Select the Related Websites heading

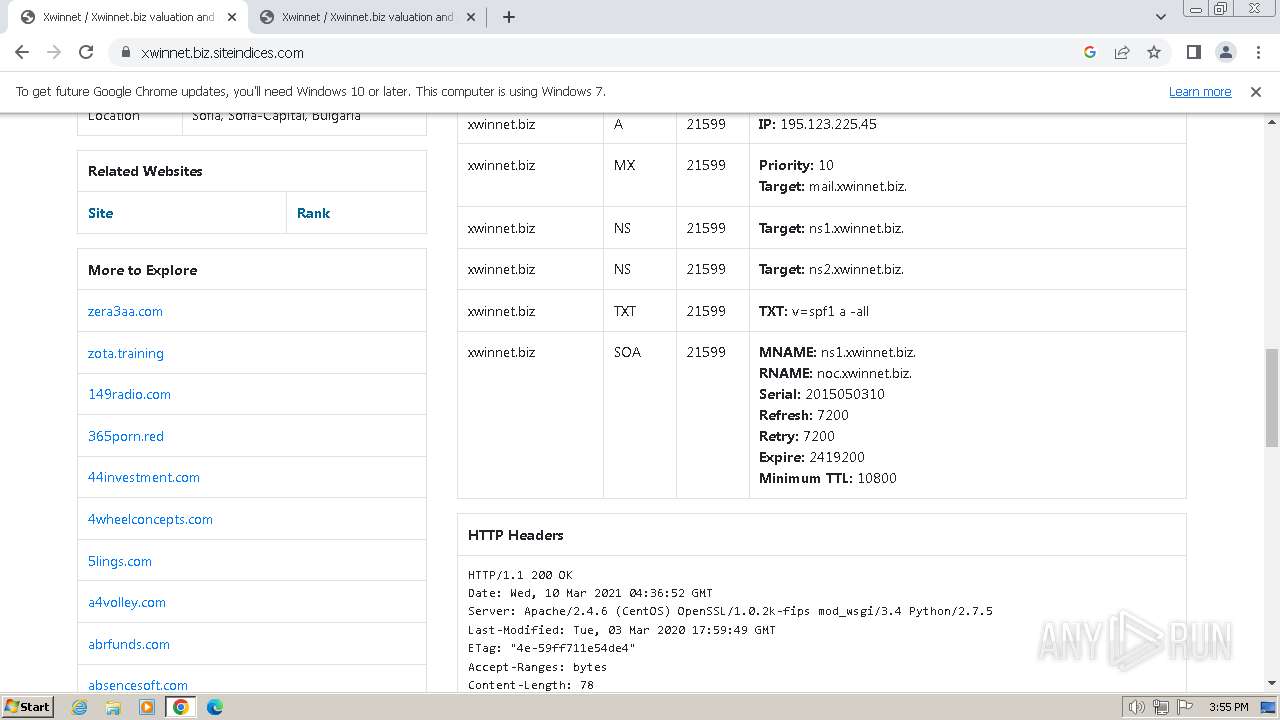(x=145, y=171)
